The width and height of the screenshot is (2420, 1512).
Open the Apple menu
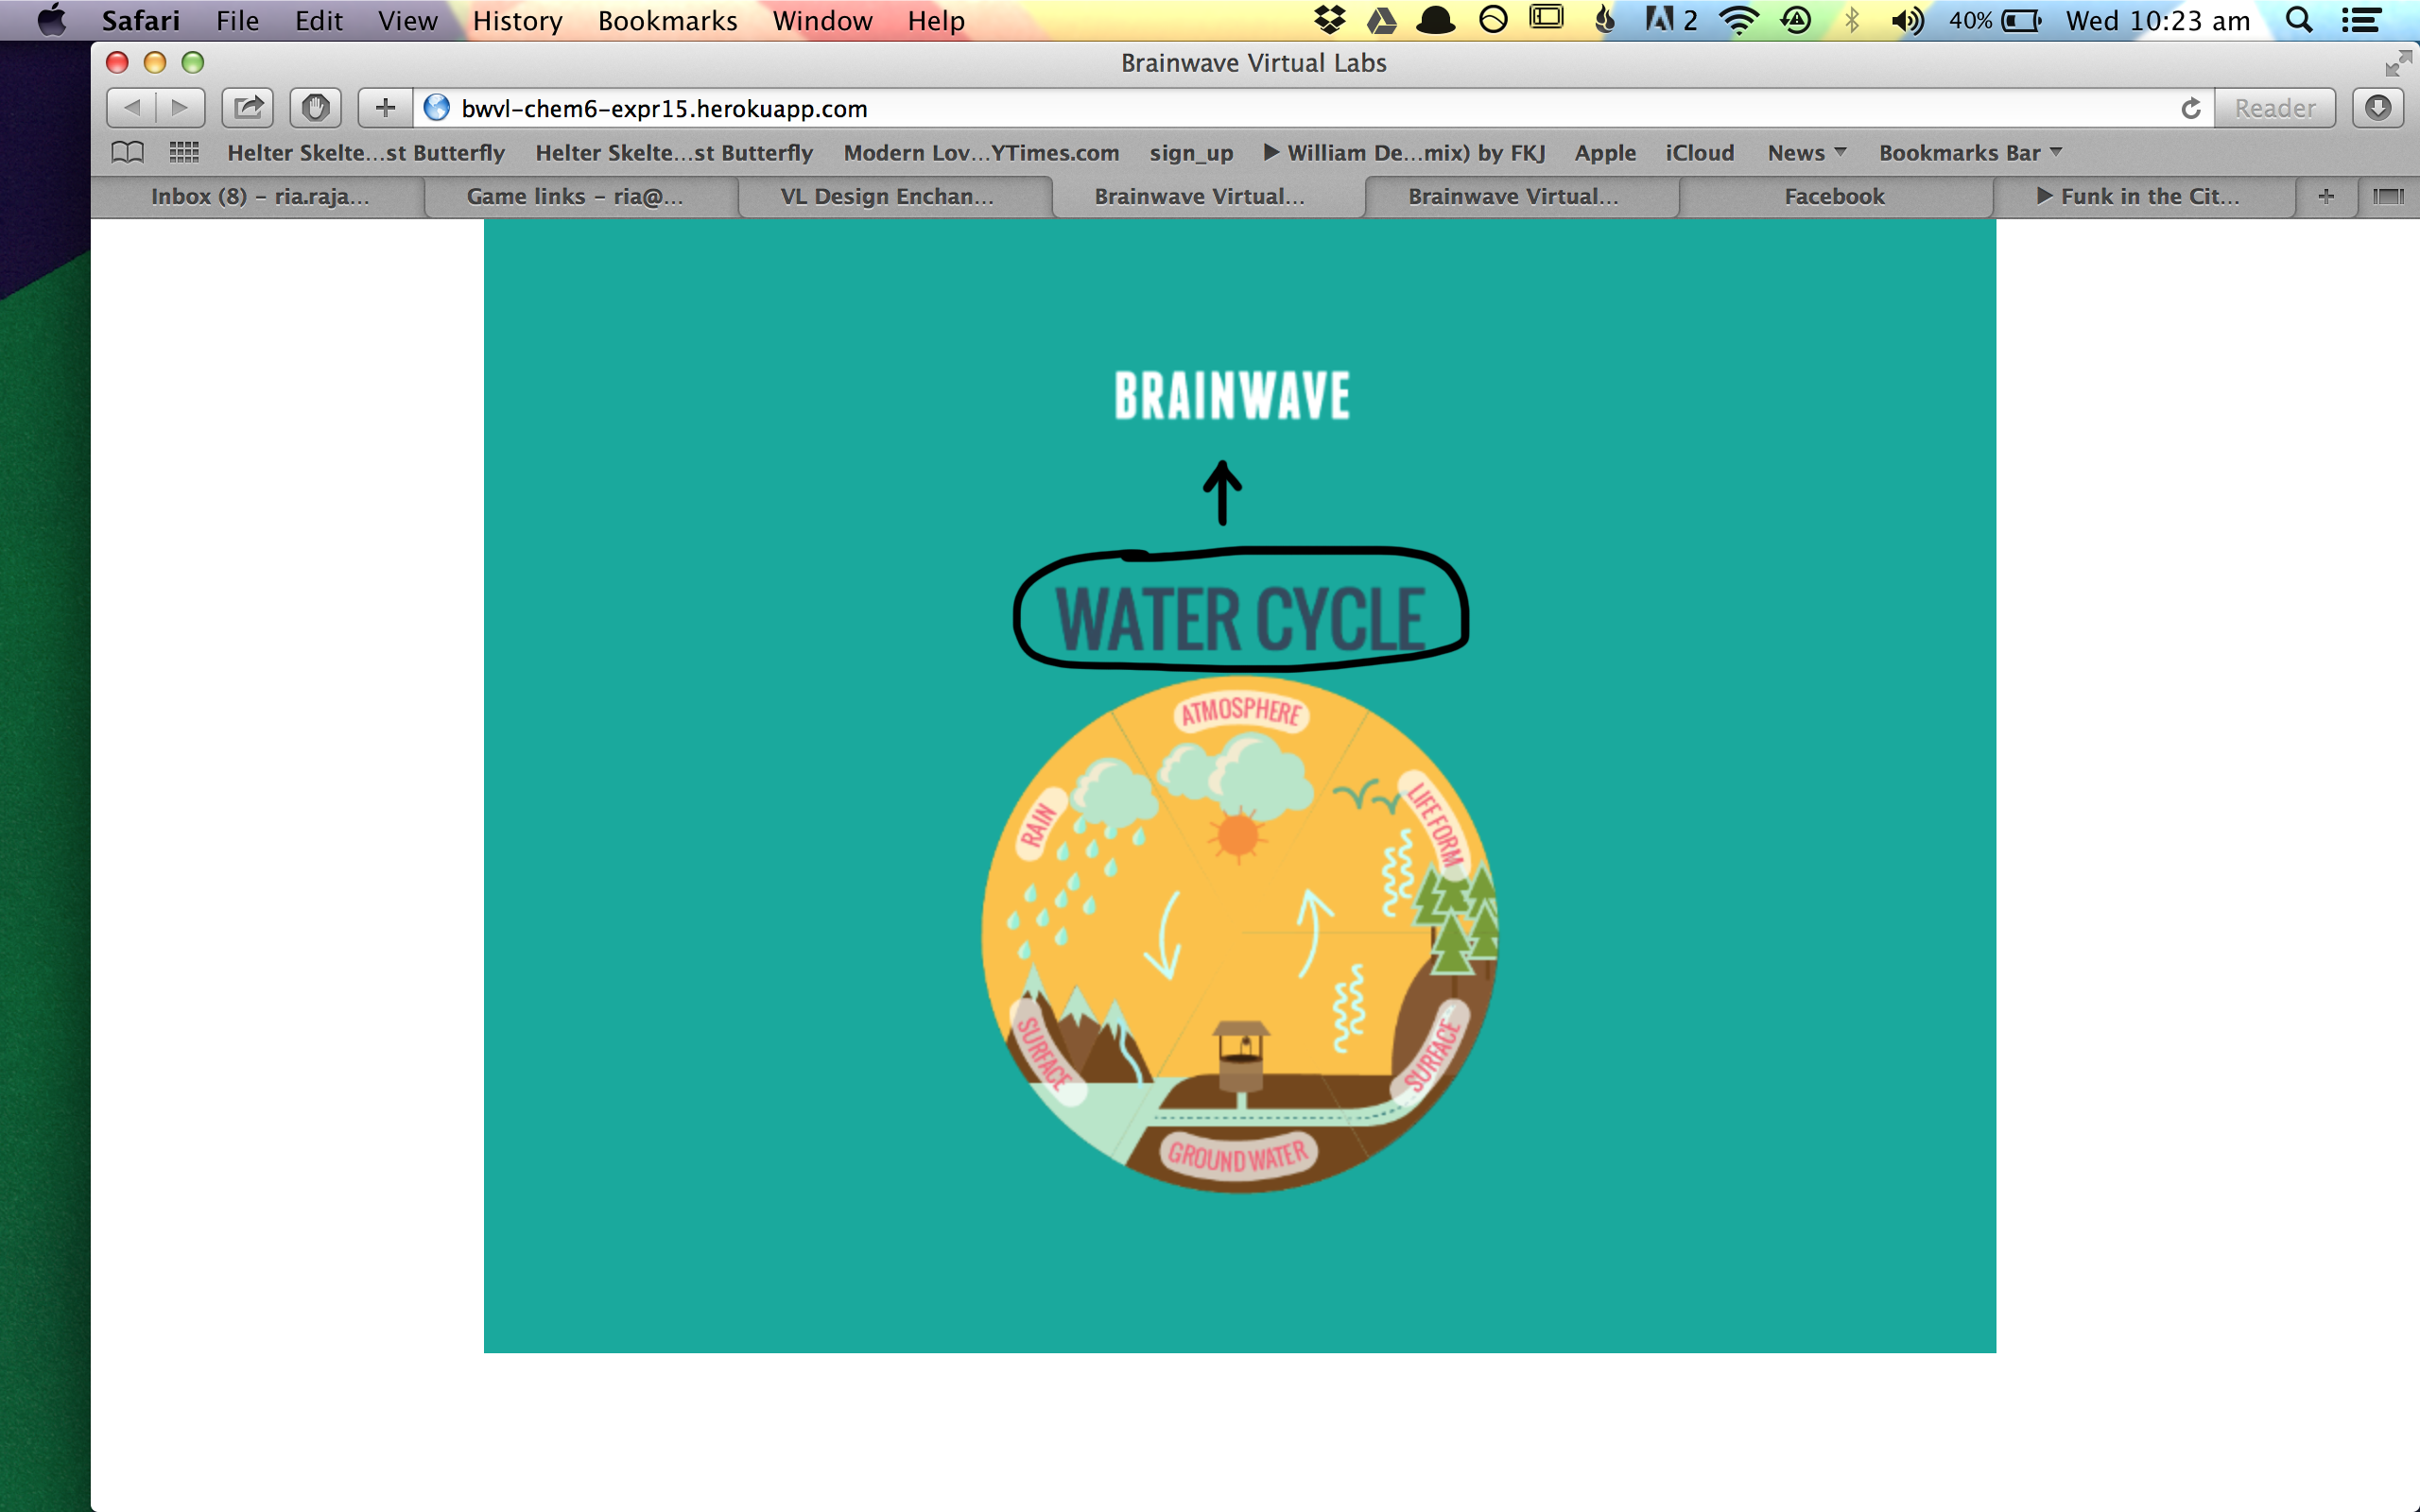point(51,20)
